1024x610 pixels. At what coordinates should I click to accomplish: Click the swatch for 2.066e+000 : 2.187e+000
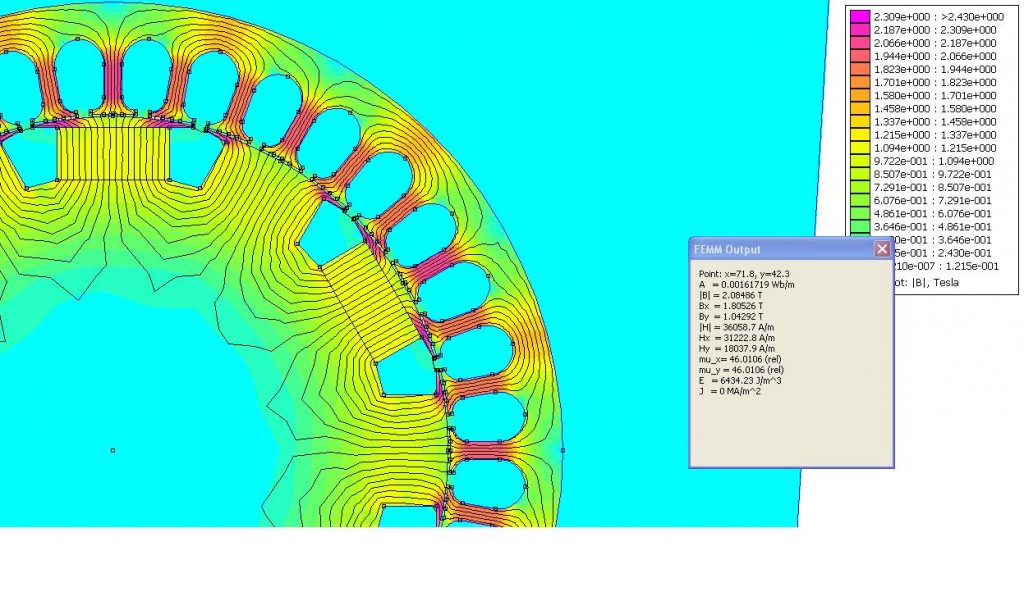pos(860,43)
